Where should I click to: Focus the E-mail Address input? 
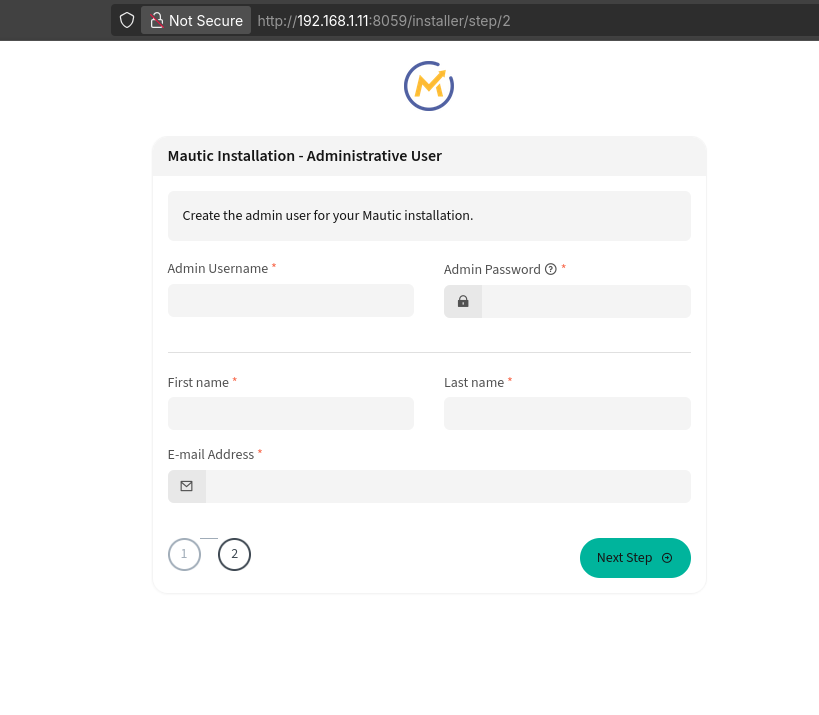(447, 486)
